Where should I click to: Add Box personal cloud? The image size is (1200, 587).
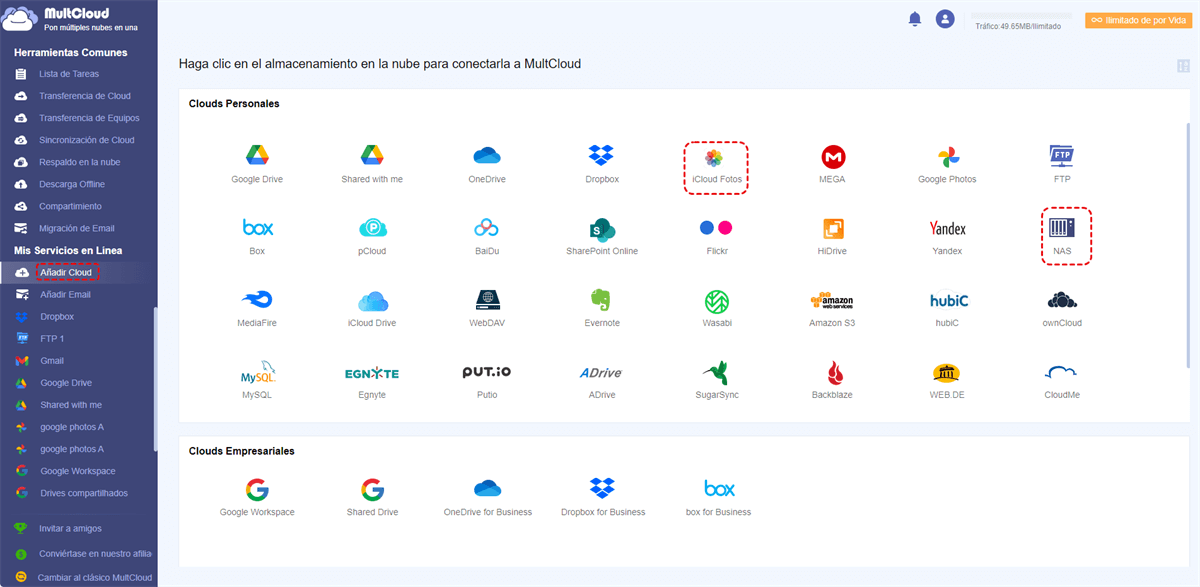tap(257, 237)
